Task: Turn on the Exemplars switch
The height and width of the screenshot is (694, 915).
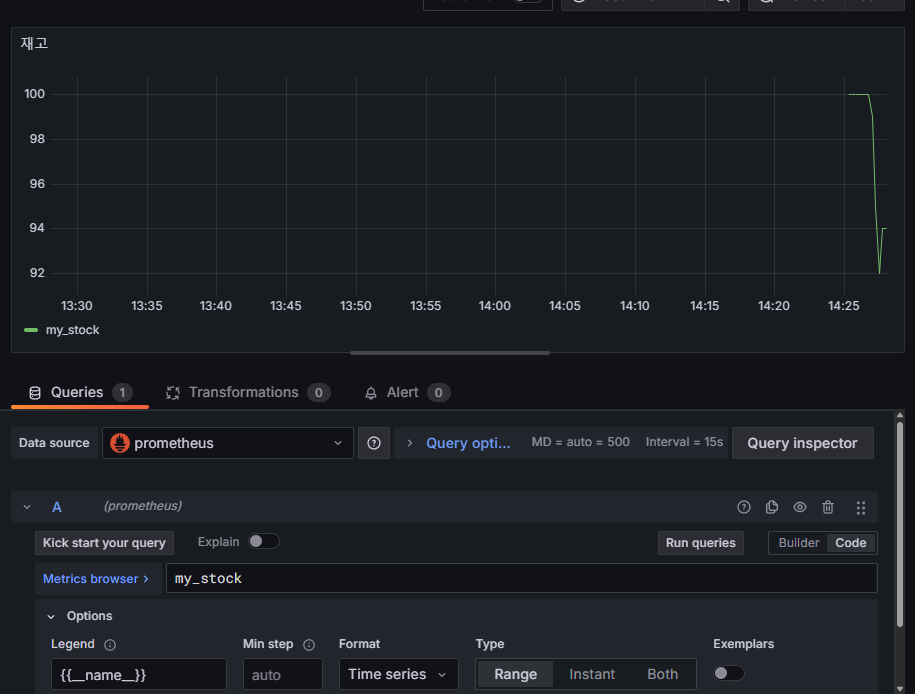Action: coord(729,673)
